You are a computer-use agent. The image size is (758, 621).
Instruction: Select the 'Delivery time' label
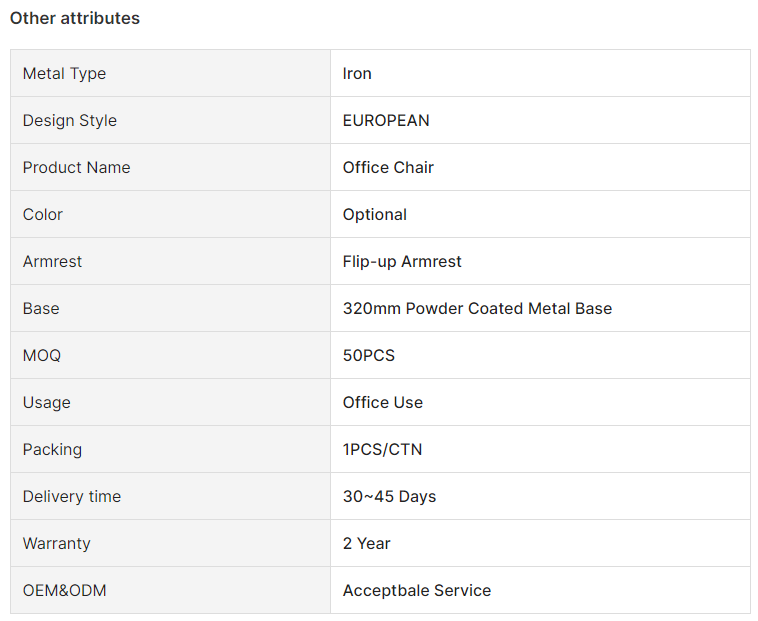72,496
